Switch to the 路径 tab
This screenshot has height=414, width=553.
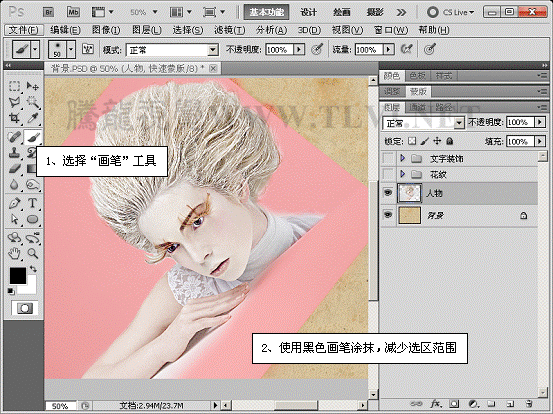(x=444, y=107)
